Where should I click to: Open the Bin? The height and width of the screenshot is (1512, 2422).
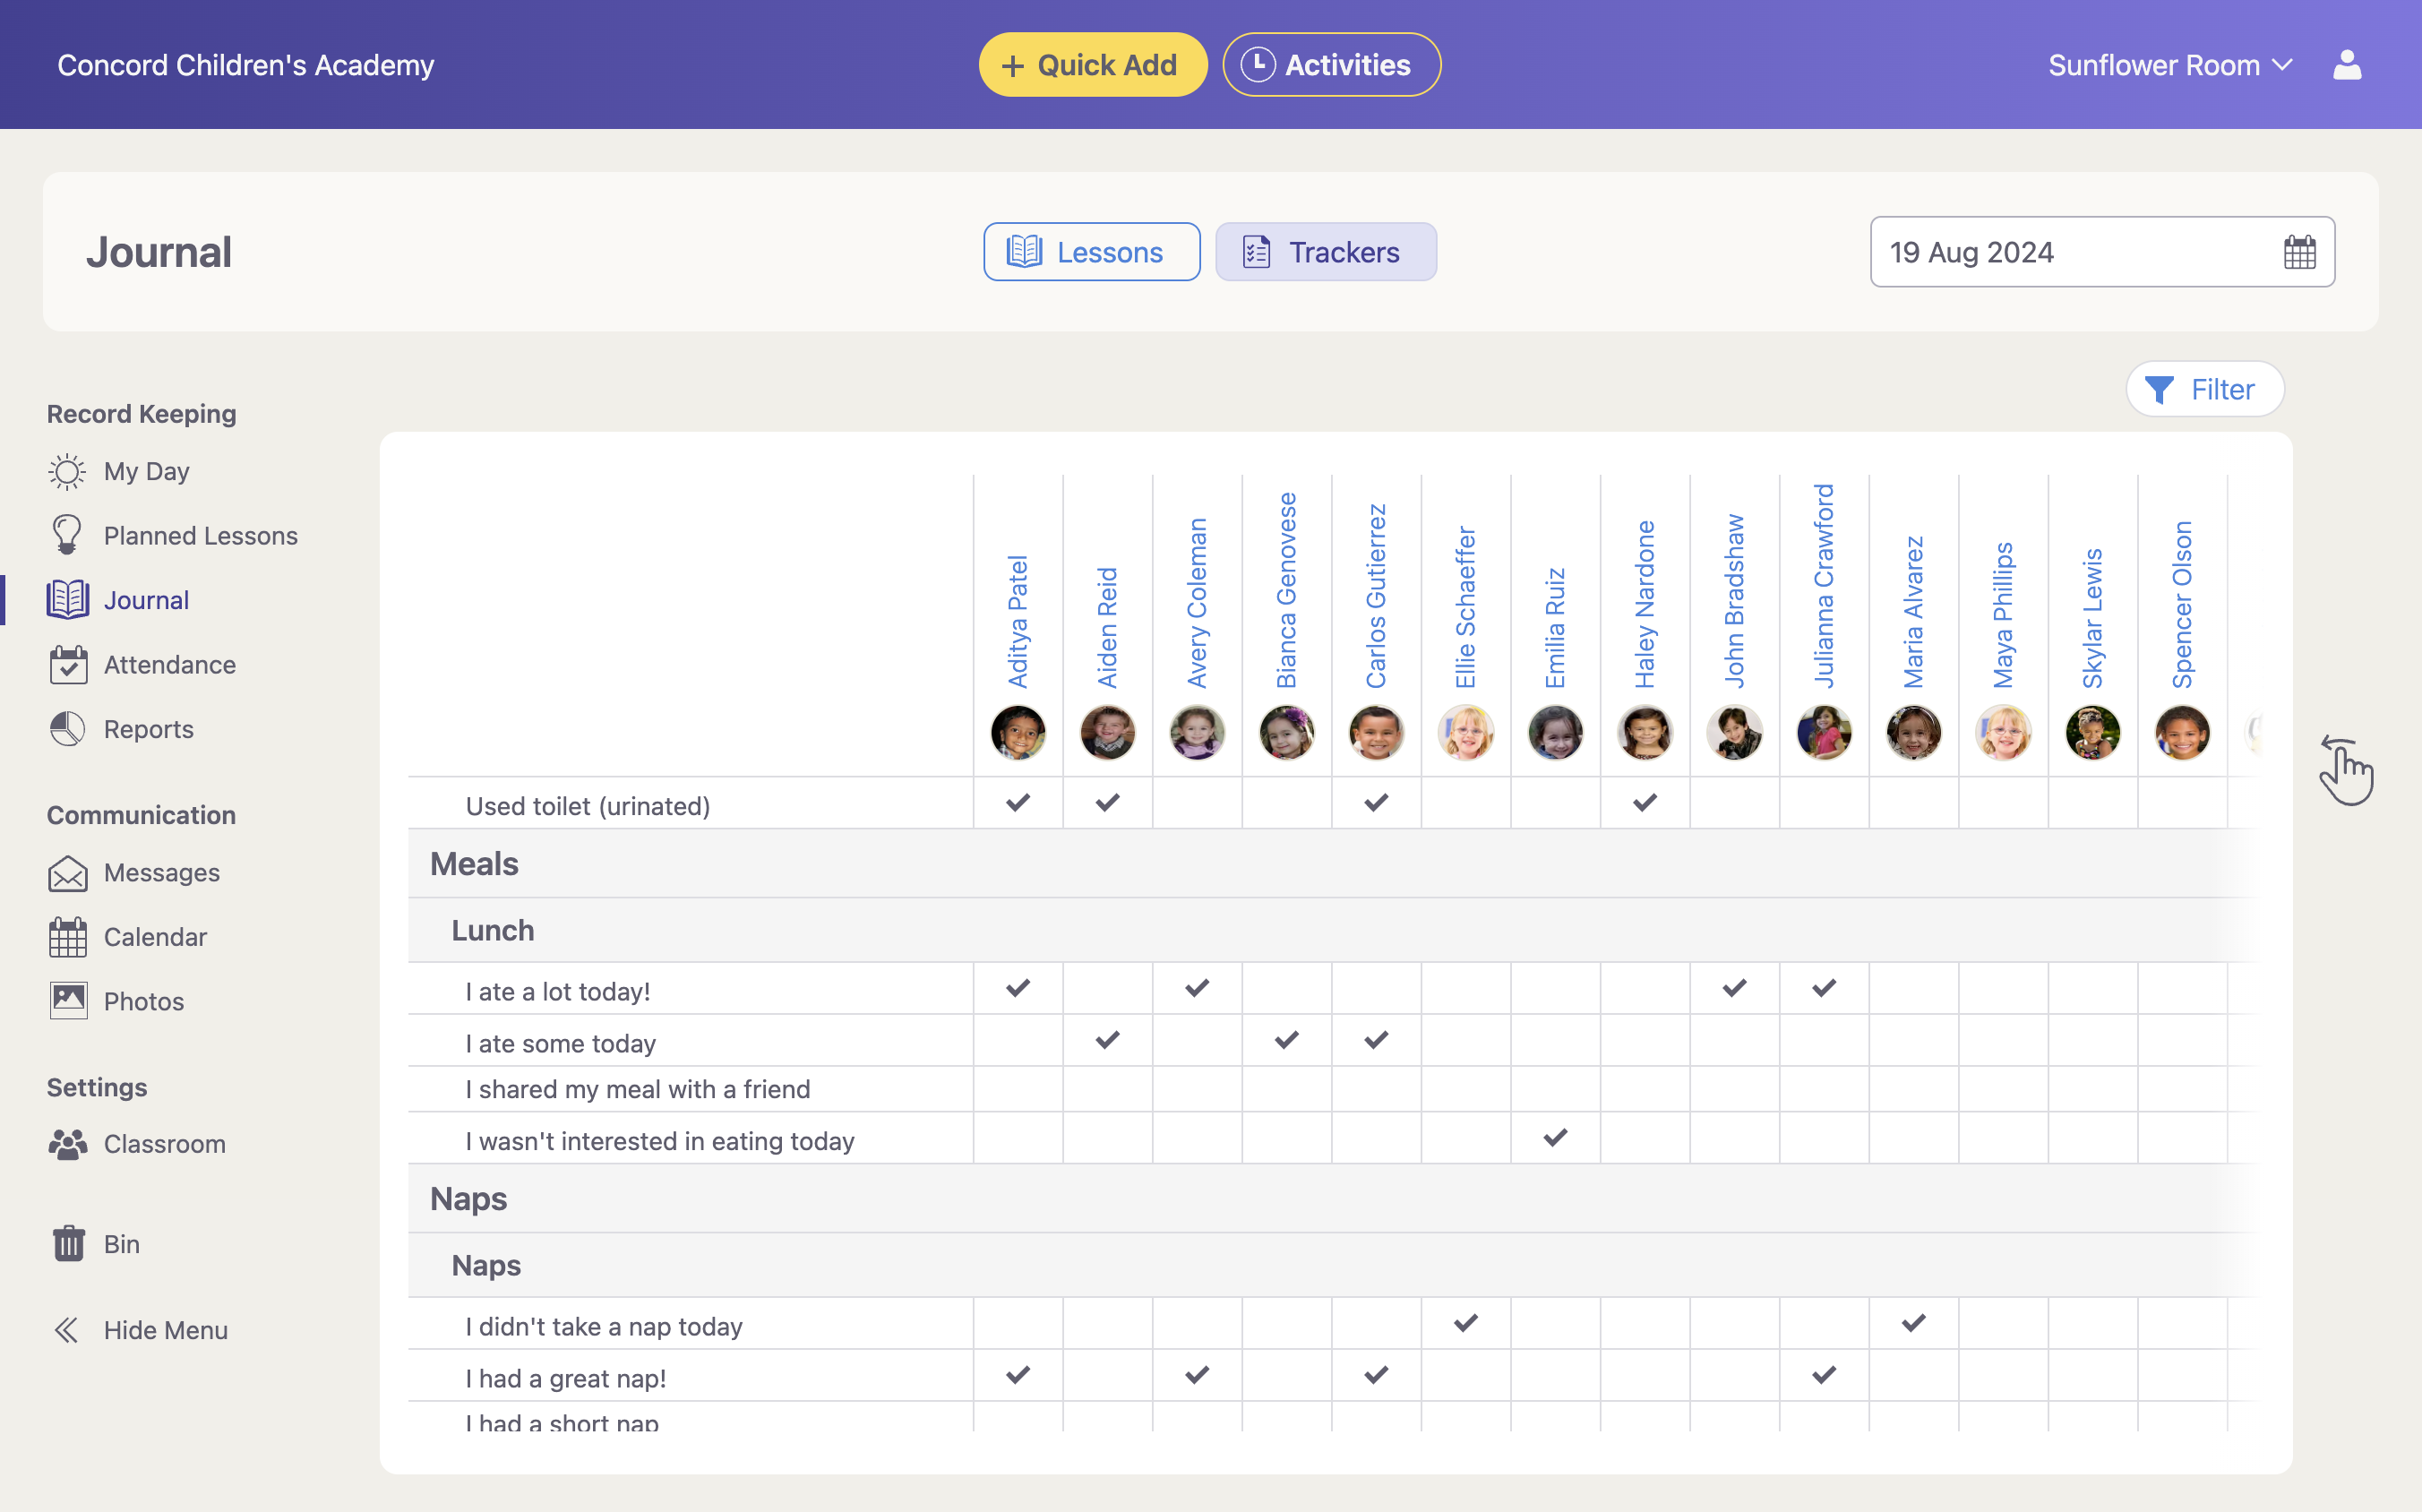point(121,1244)
